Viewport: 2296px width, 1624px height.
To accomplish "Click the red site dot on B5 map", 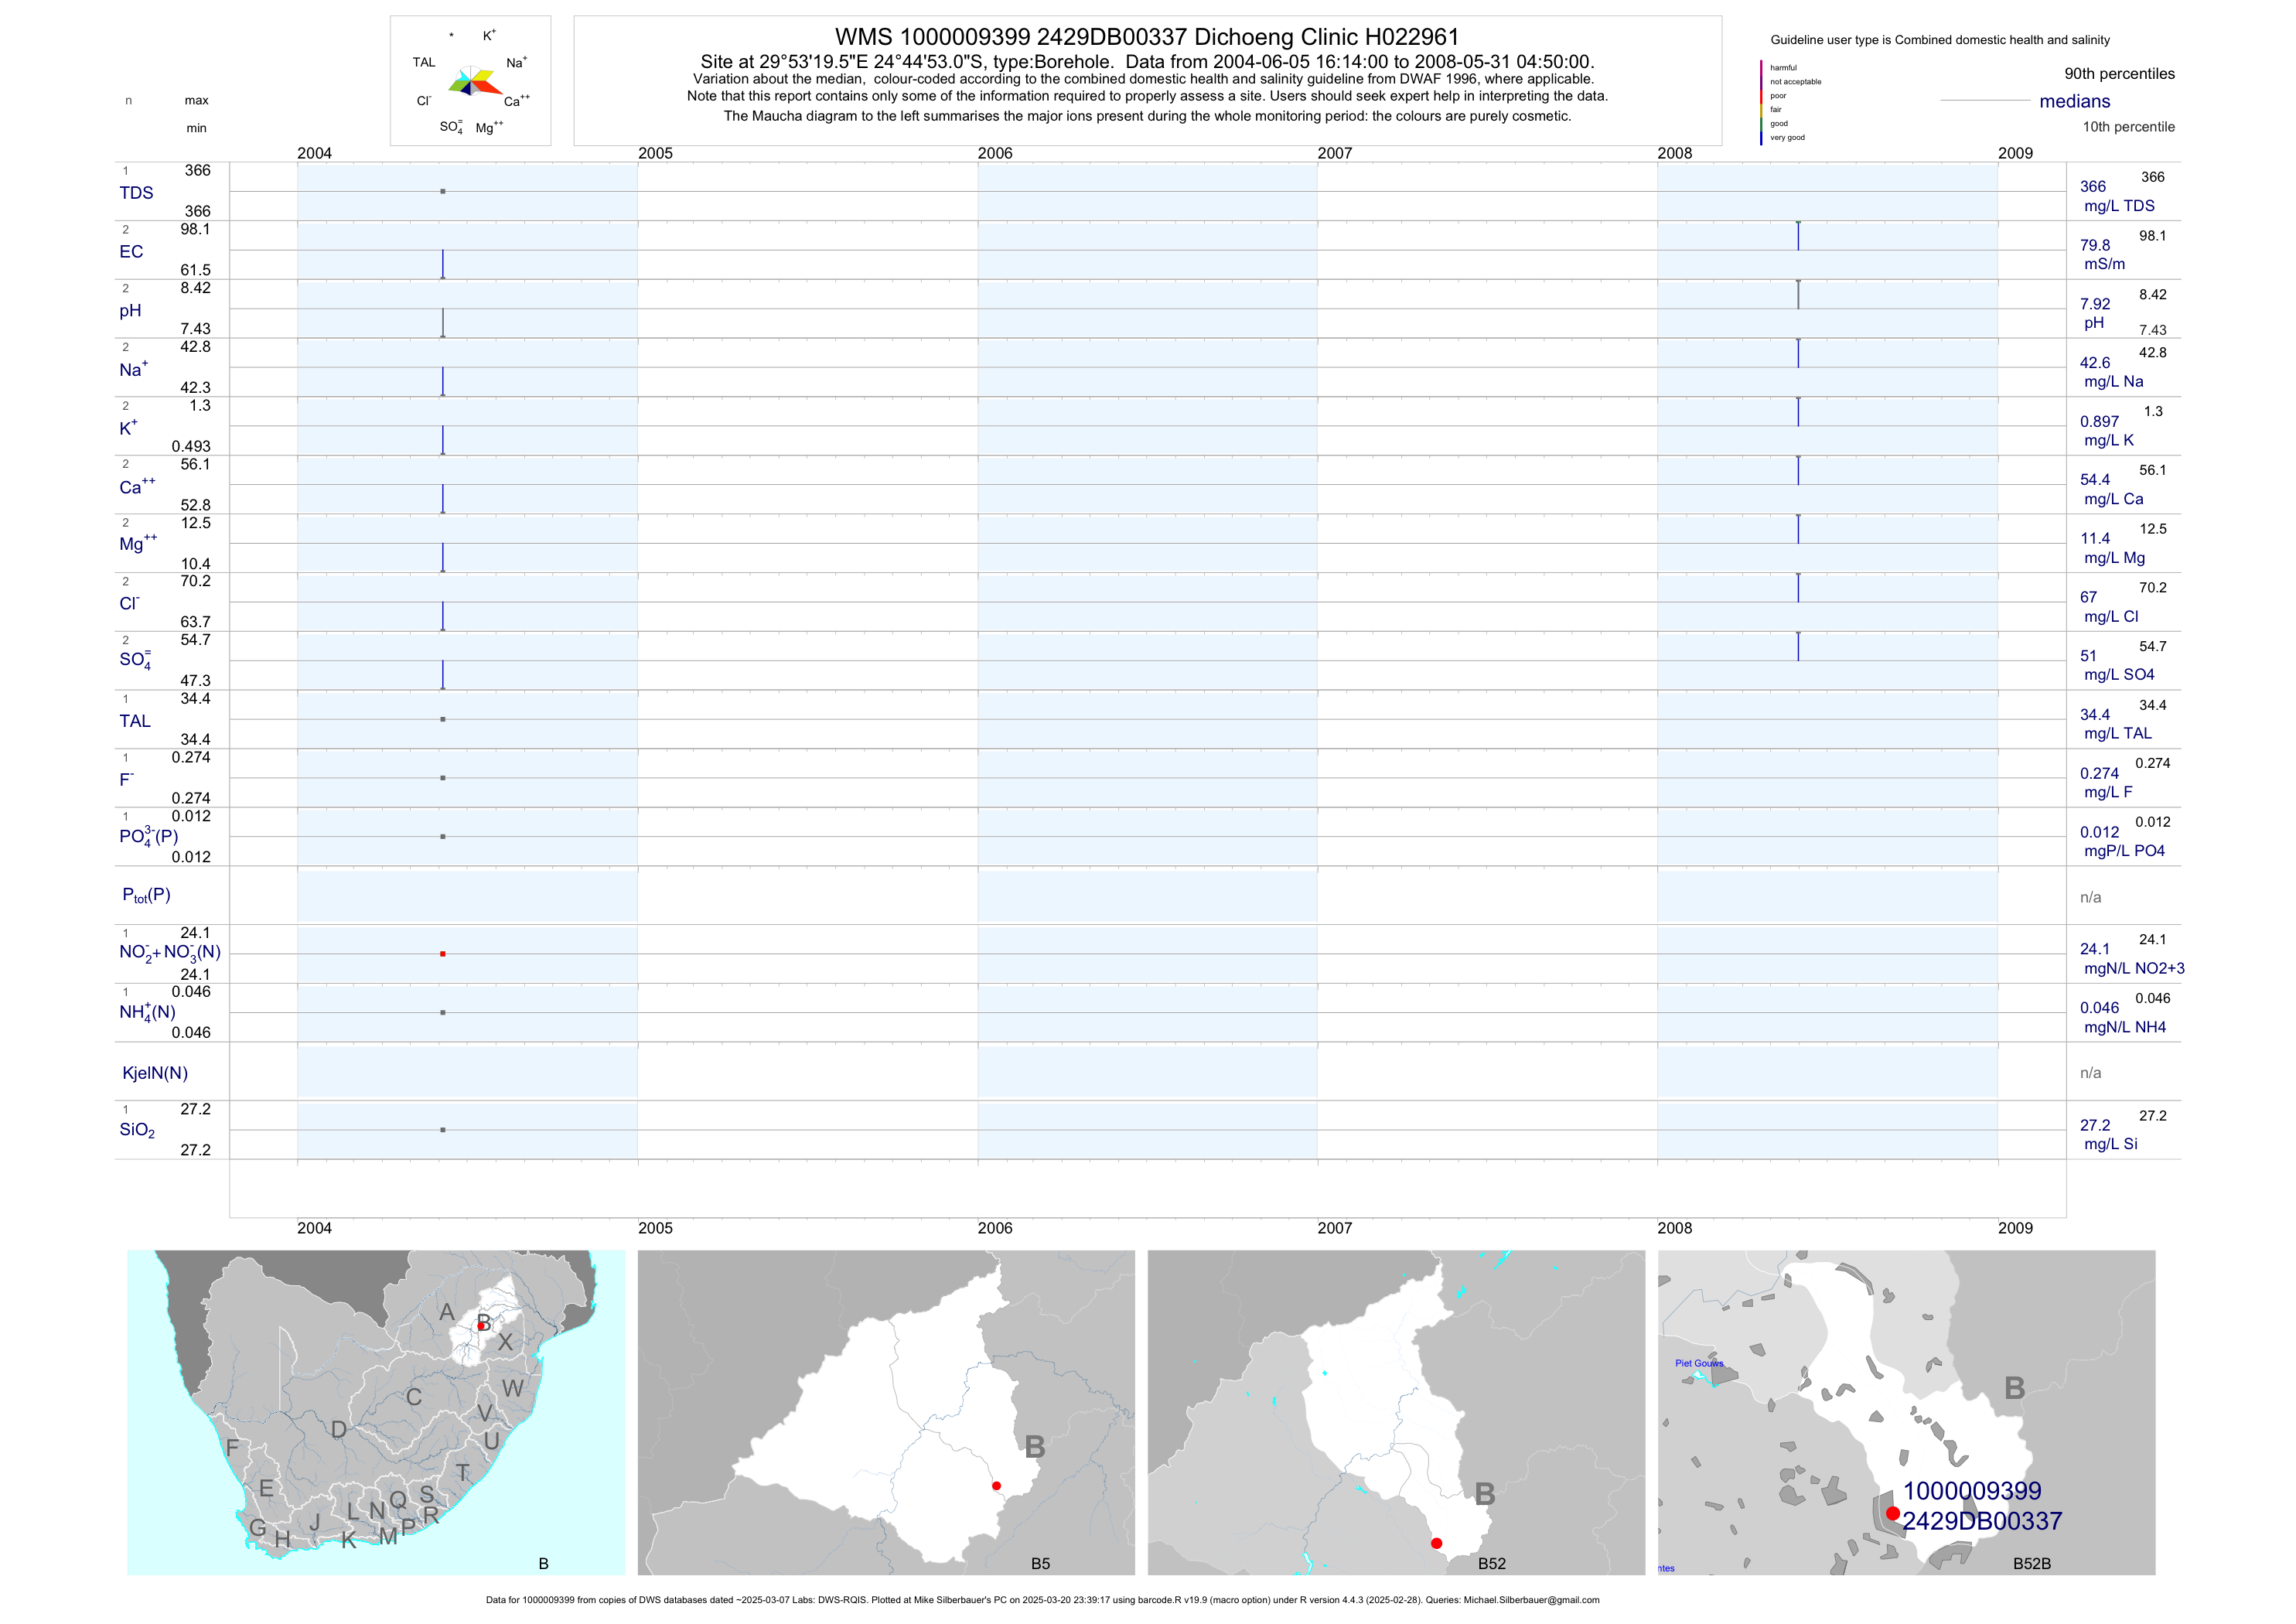I will (996, 1486).
